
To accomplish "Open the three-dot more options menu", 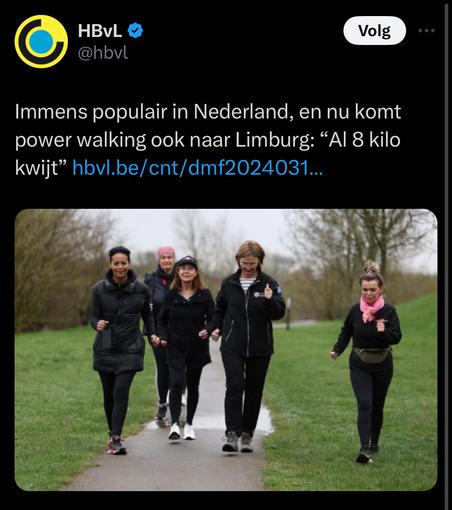I will 427,31.
